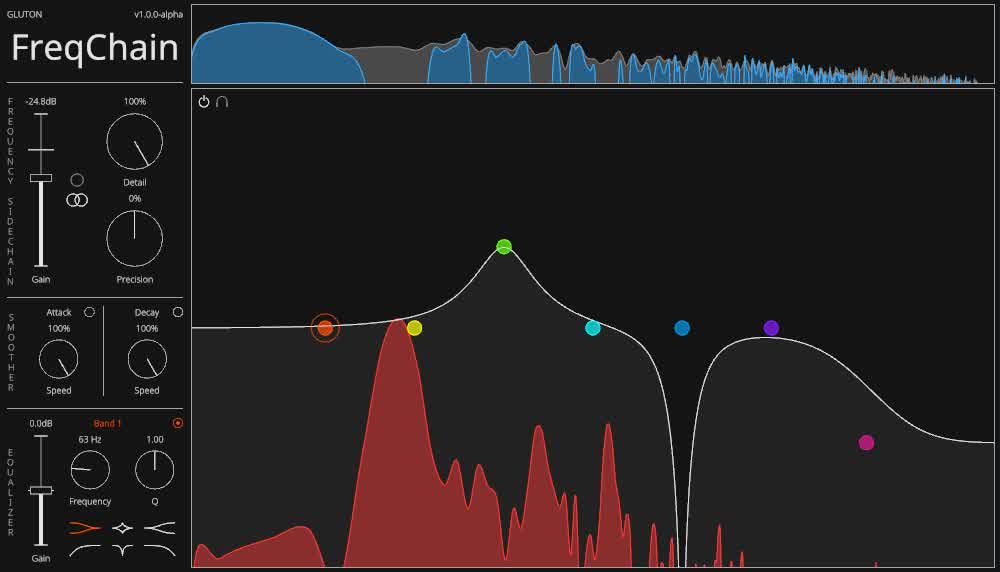Click the FreqChain title logo
The image size is (1000, 572).
tap(95, 48)
